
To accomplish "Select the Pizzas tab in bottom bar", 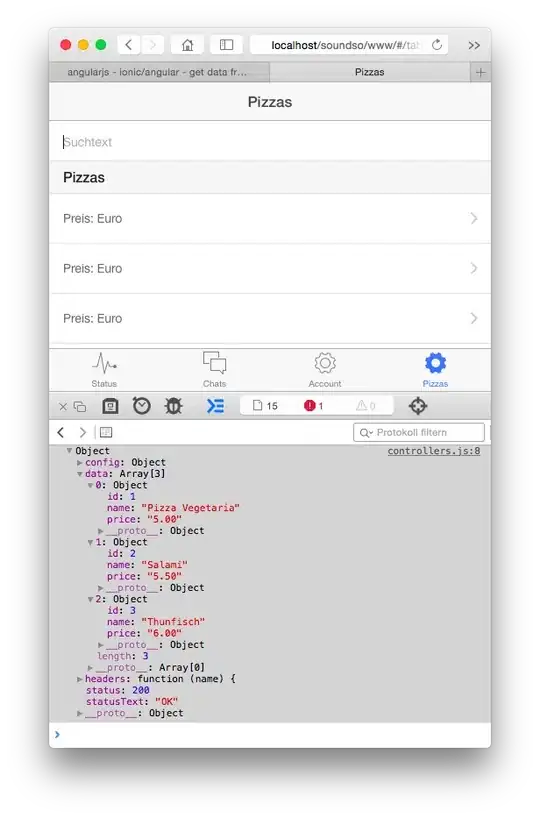I will click(435, 370).
